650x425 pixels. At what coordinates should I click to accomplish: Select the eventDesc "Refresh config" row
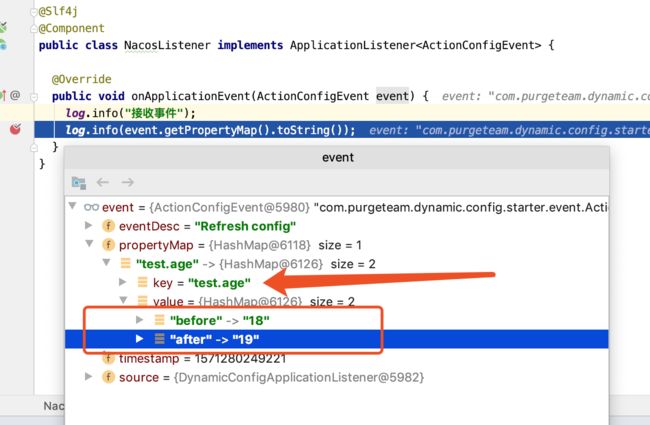(x=337, y=226)
